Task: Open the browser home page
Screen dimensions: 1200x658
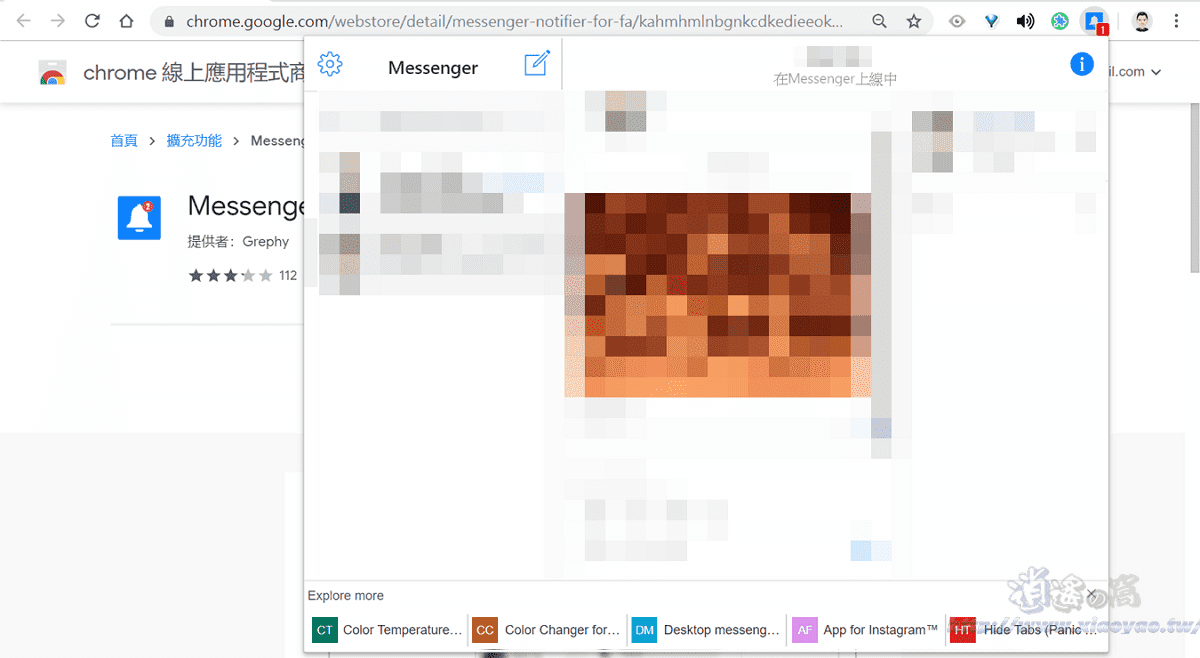Action: click(x=126, y=20)
